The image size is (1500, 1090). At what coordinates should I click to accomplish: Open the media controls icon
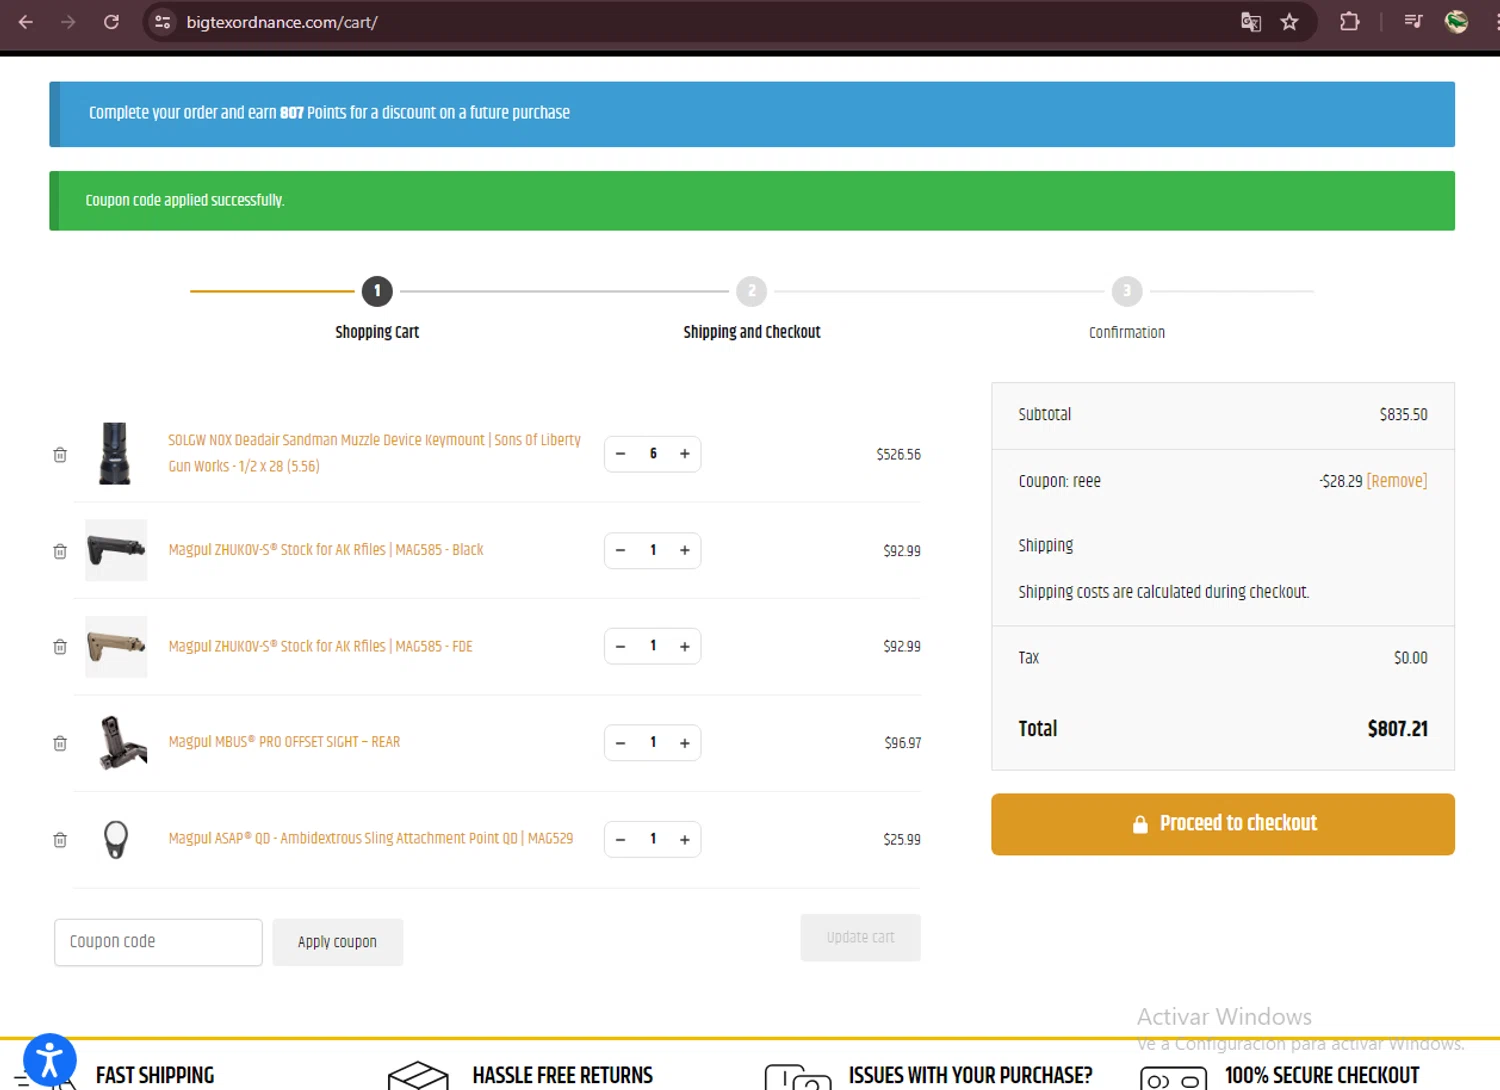1413,22
